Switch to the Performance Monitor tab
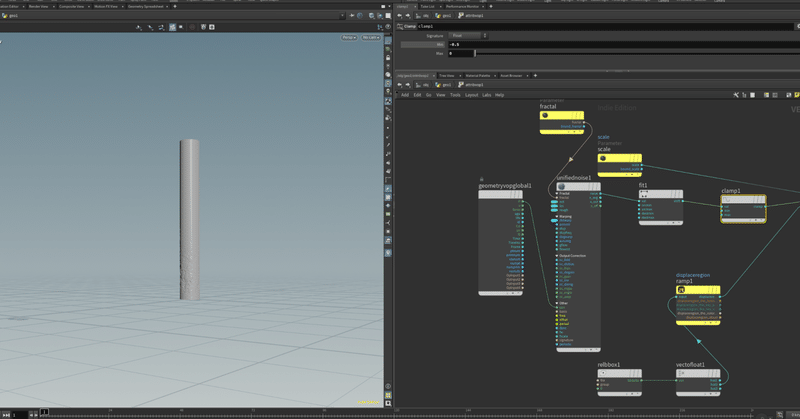Viewport: 800px width, 419px height. [x=462, y=7]
